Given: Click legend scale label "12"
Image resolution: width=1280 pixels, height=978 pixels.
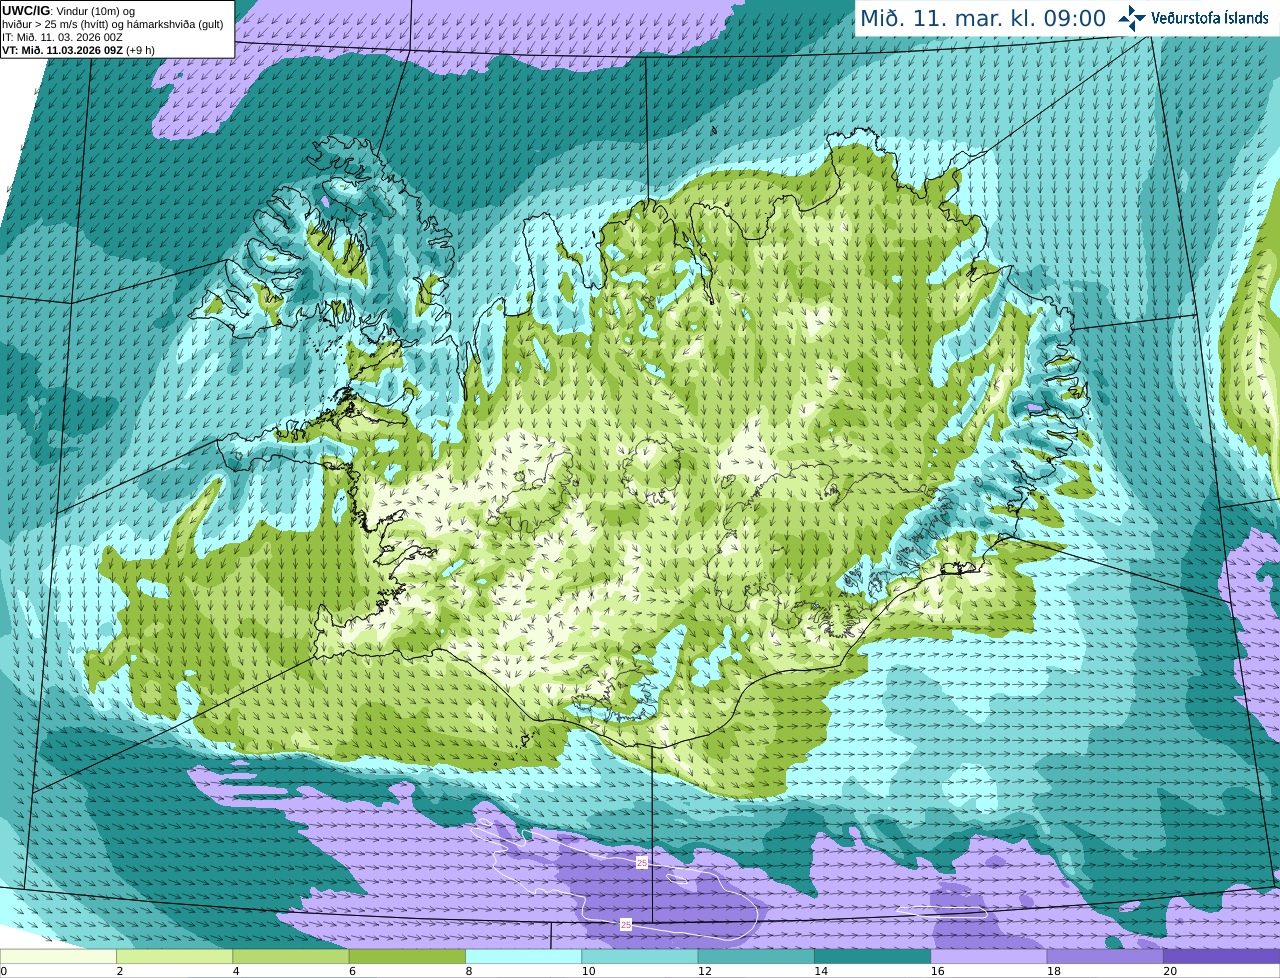Looking at the screenshot, I should [704, 971].
